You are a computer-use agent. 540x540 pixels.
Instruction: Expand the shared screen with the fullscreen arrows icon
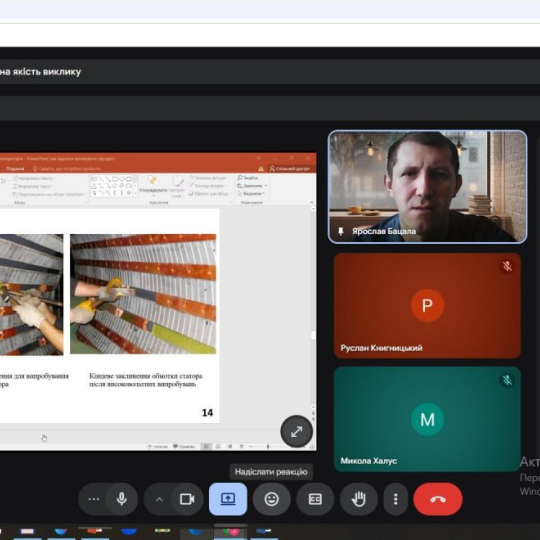tap(296, 431)
